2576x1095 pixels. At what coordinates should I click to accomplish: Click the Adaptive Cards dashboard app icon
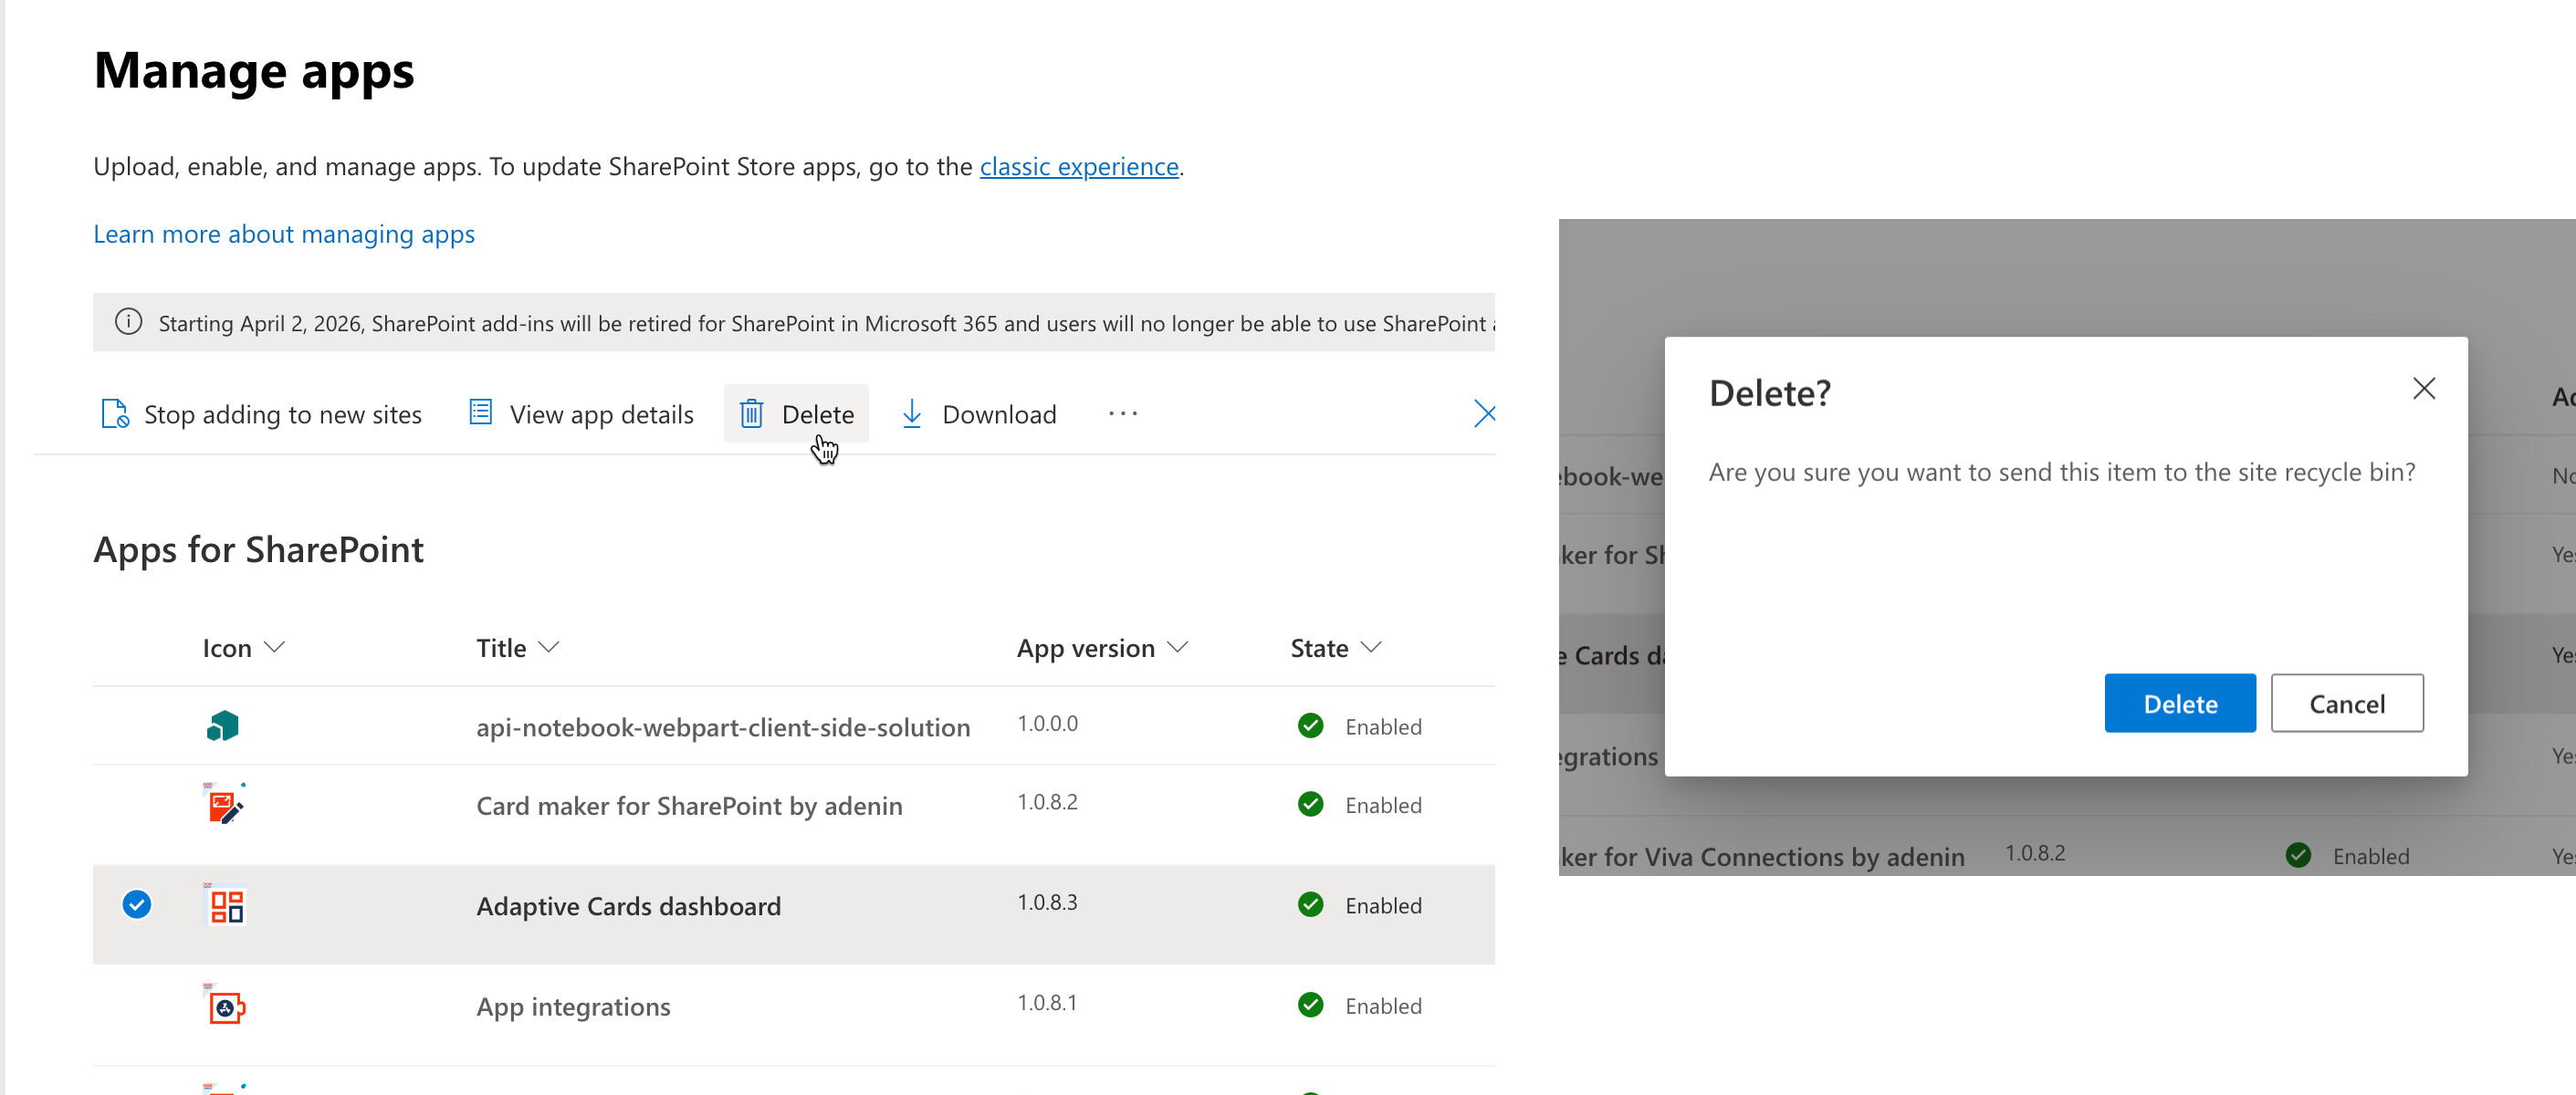point(226,906)
